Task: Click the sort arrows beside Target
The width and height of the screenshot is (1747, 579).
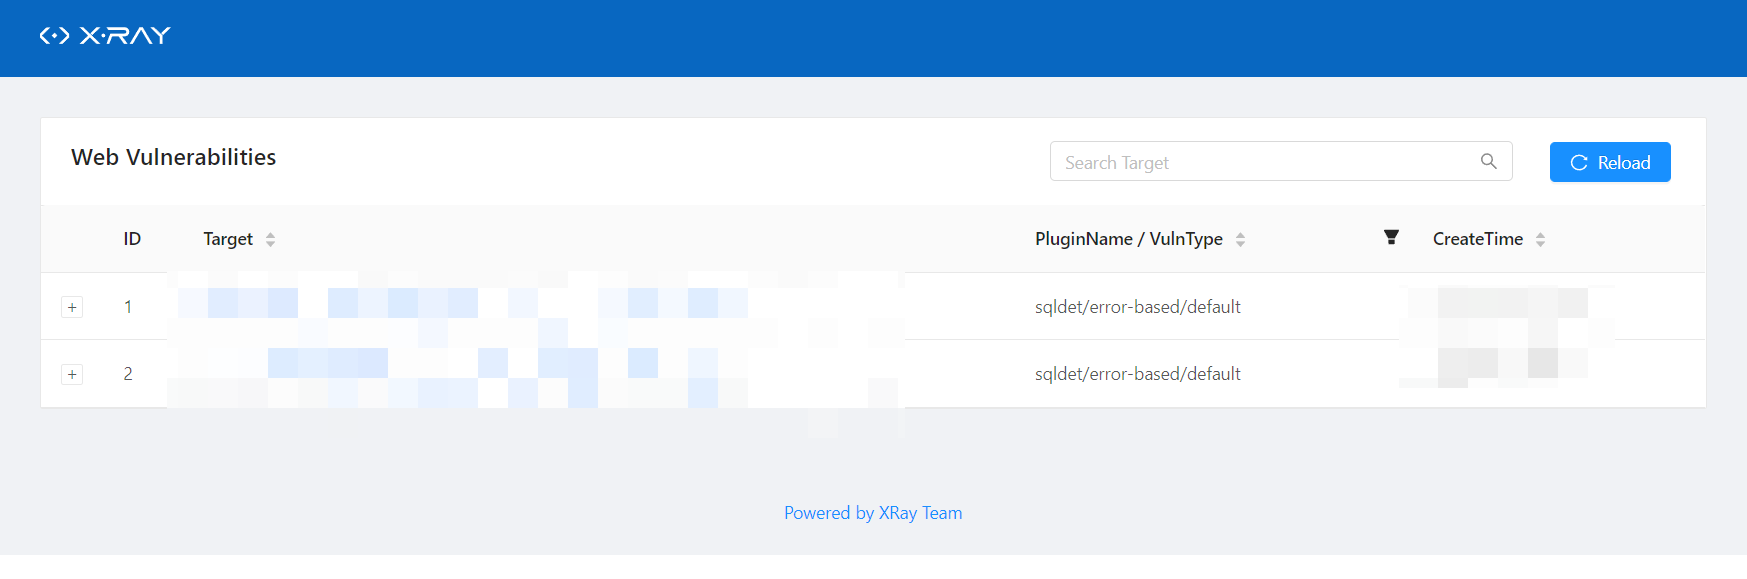Action: [270, 240]
